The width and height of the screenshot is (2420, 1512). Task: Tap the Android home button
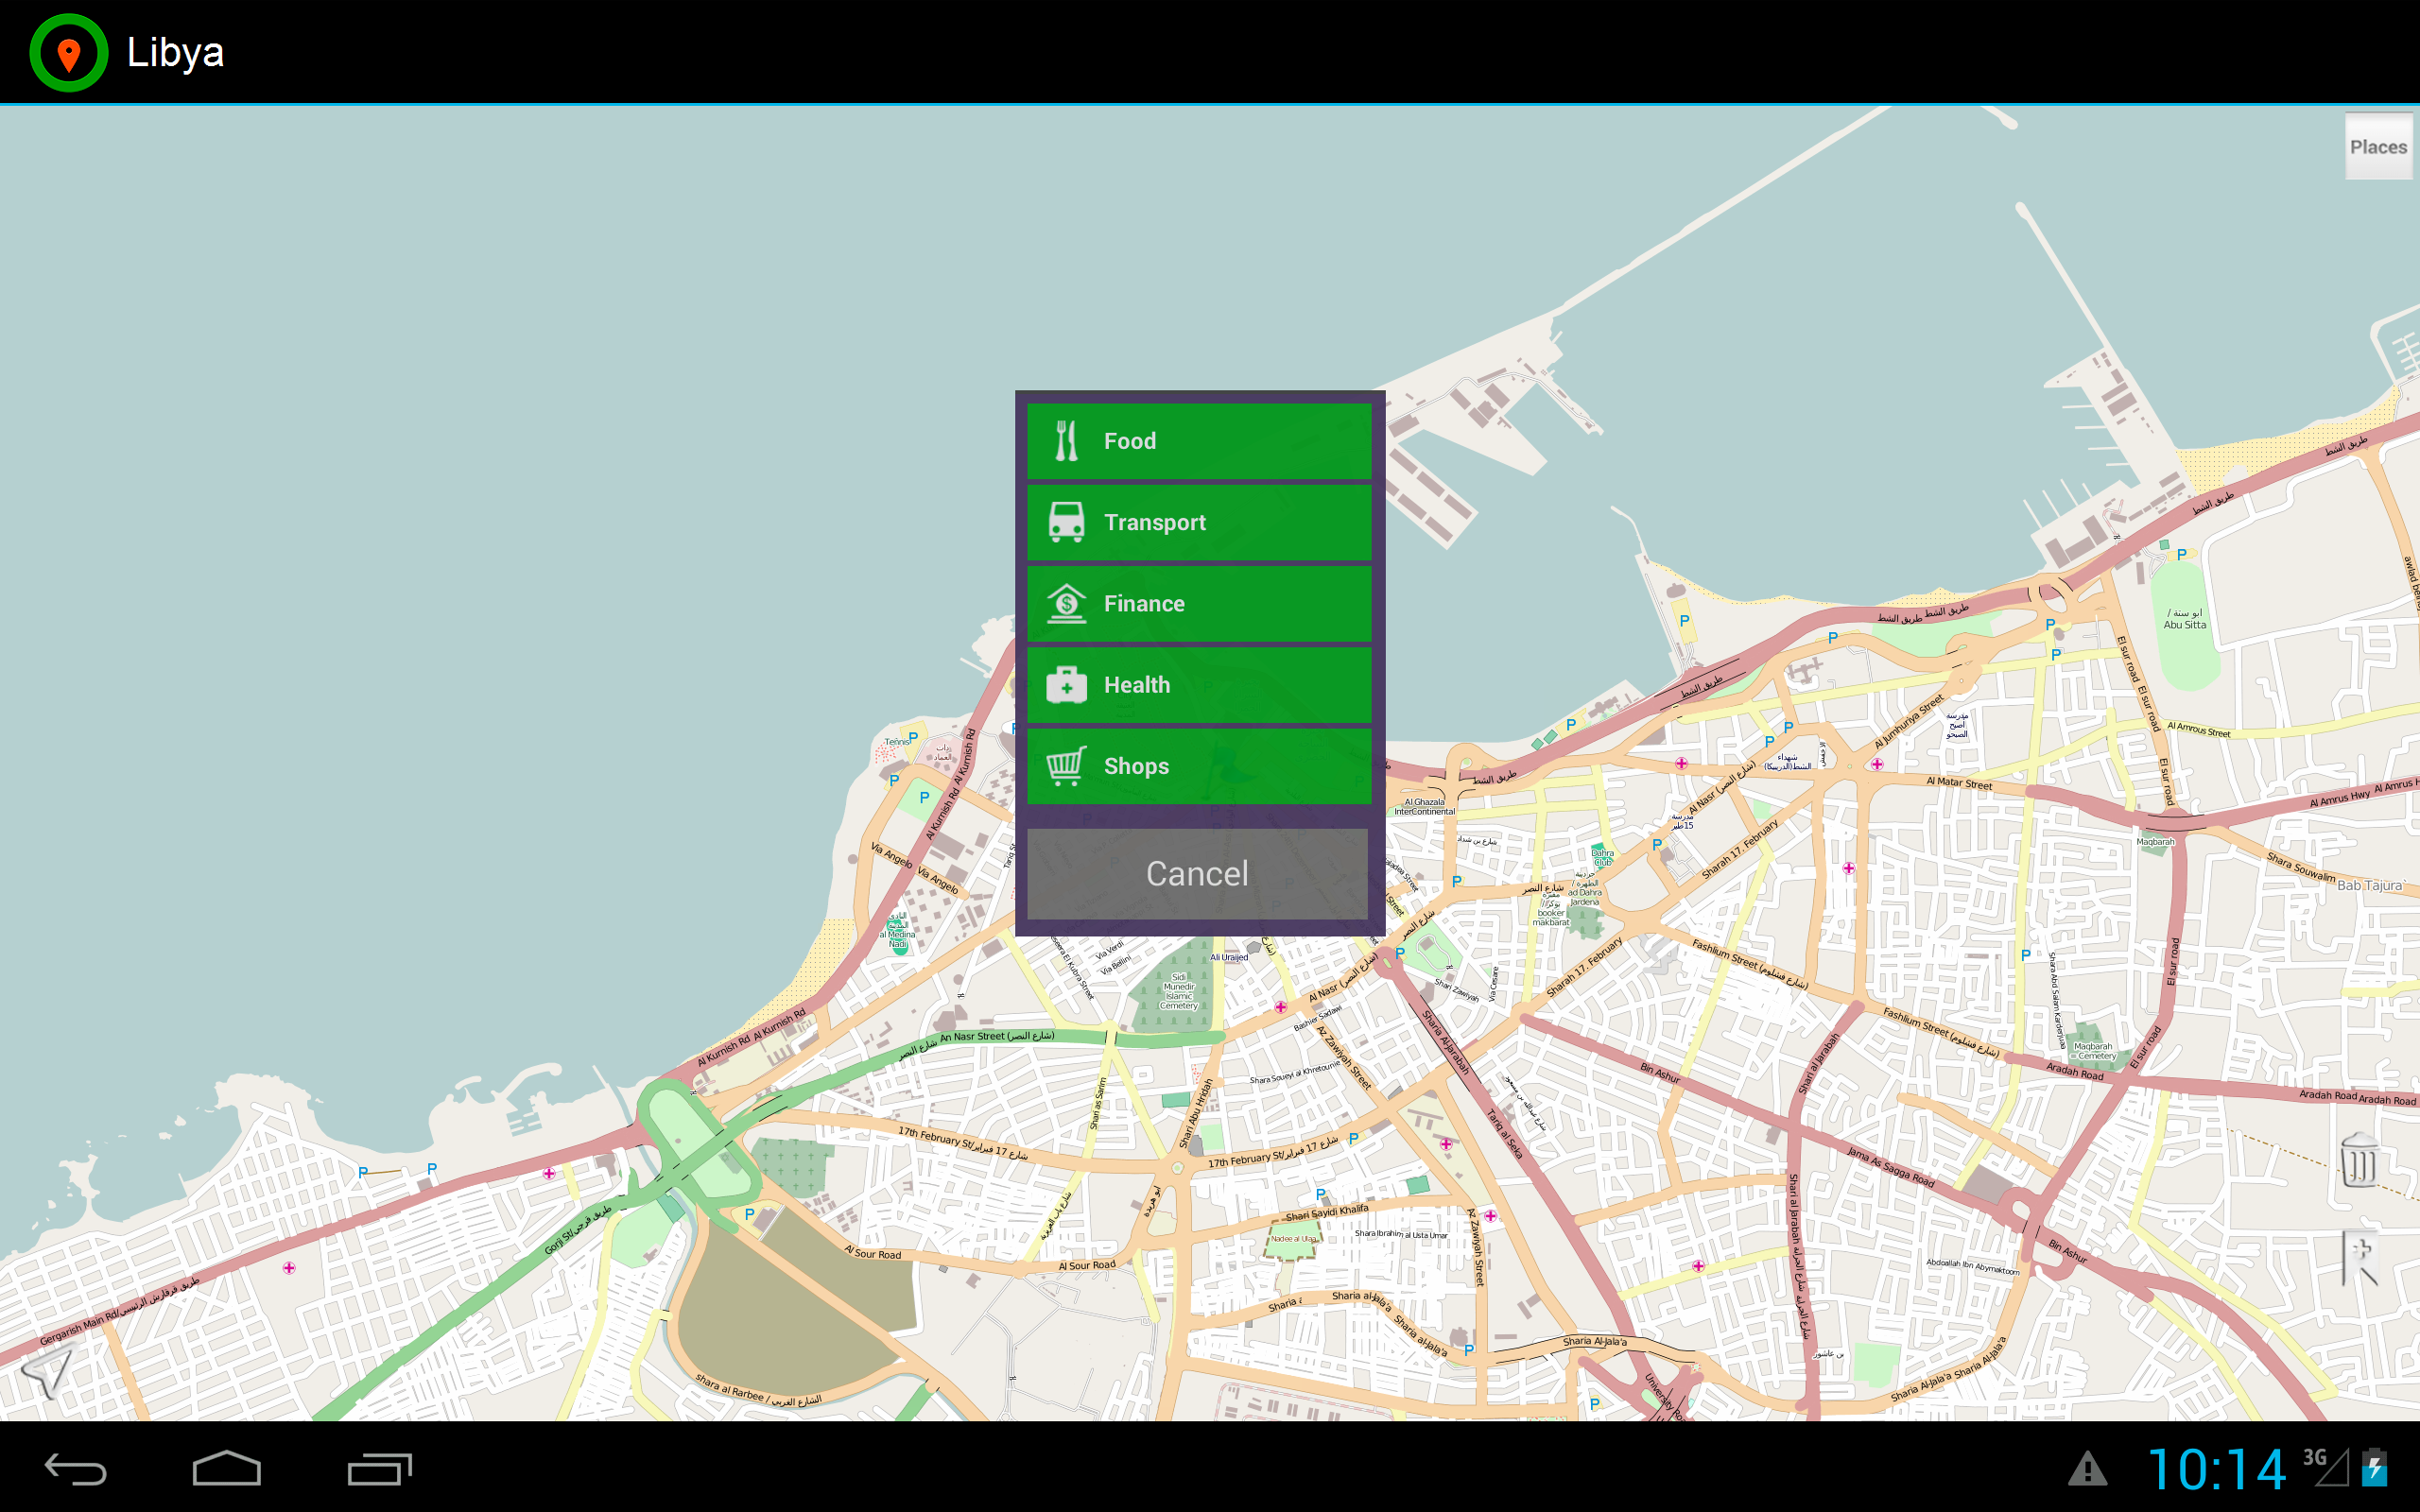coord(228,1468)
